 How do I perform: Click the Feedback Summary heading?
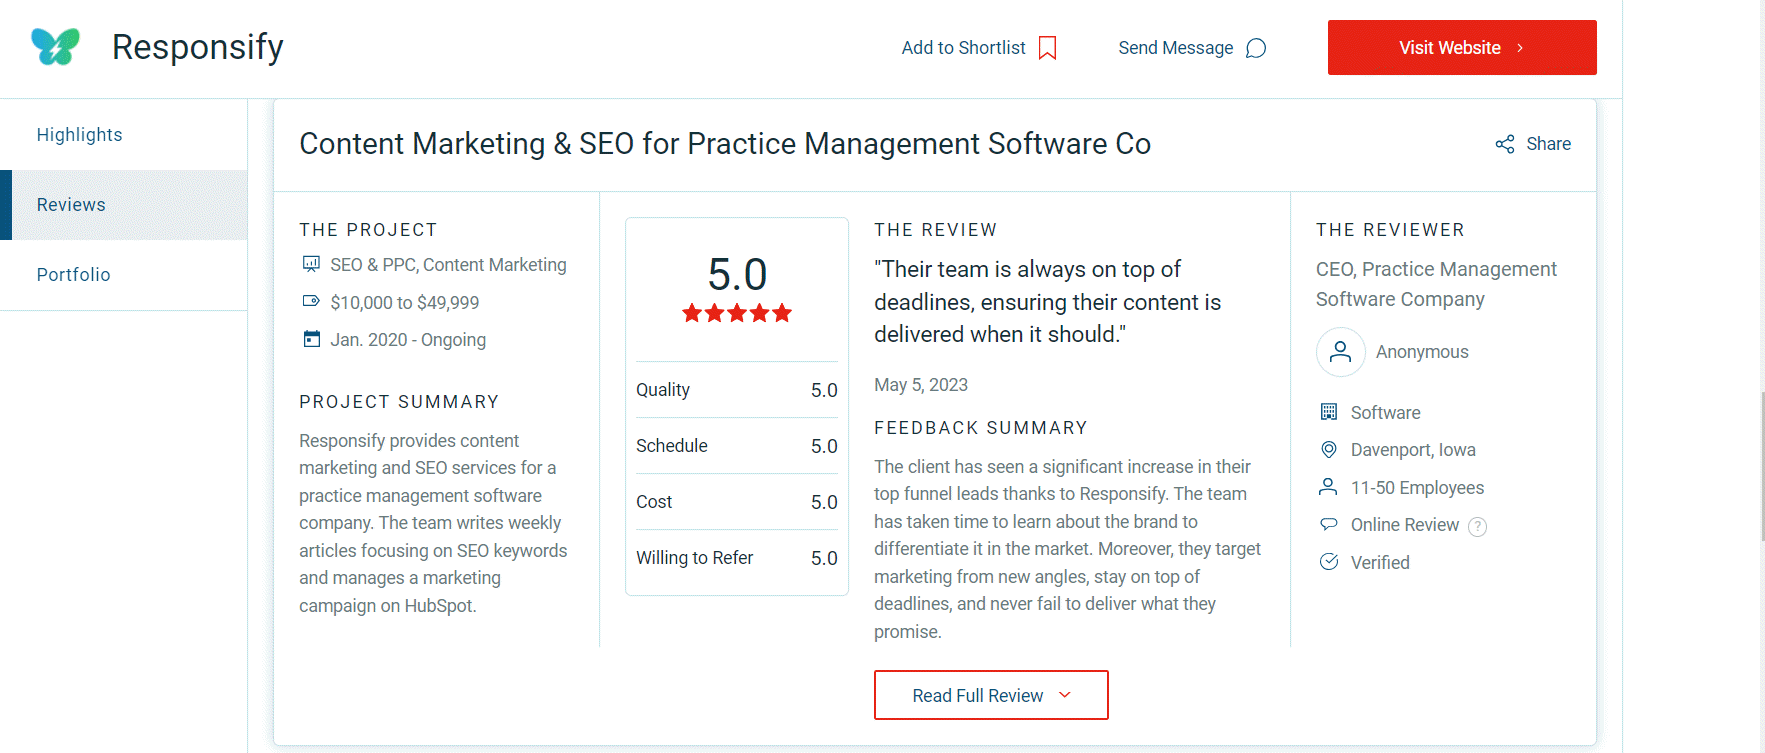[980, 428]
